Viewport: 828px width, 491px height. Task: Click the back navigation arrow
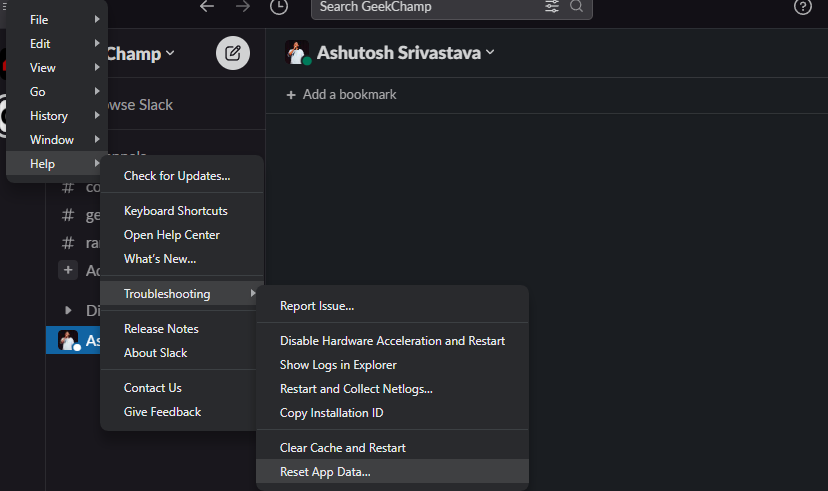[207, 7]
